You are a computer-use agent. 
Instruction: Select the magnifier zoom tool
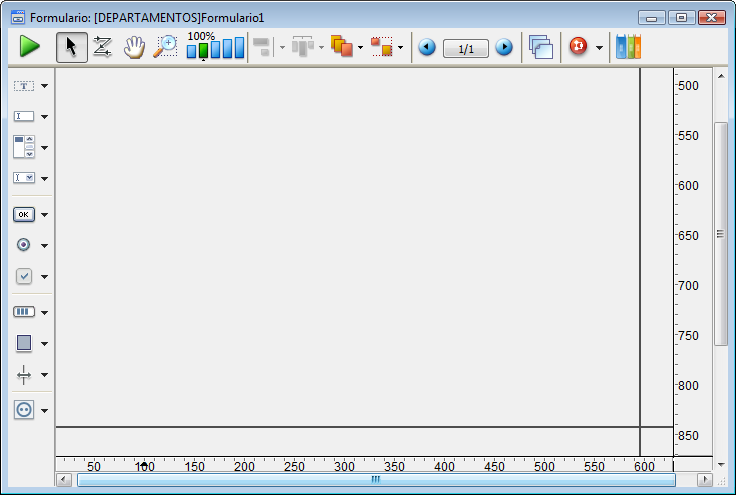click(165, 47)
